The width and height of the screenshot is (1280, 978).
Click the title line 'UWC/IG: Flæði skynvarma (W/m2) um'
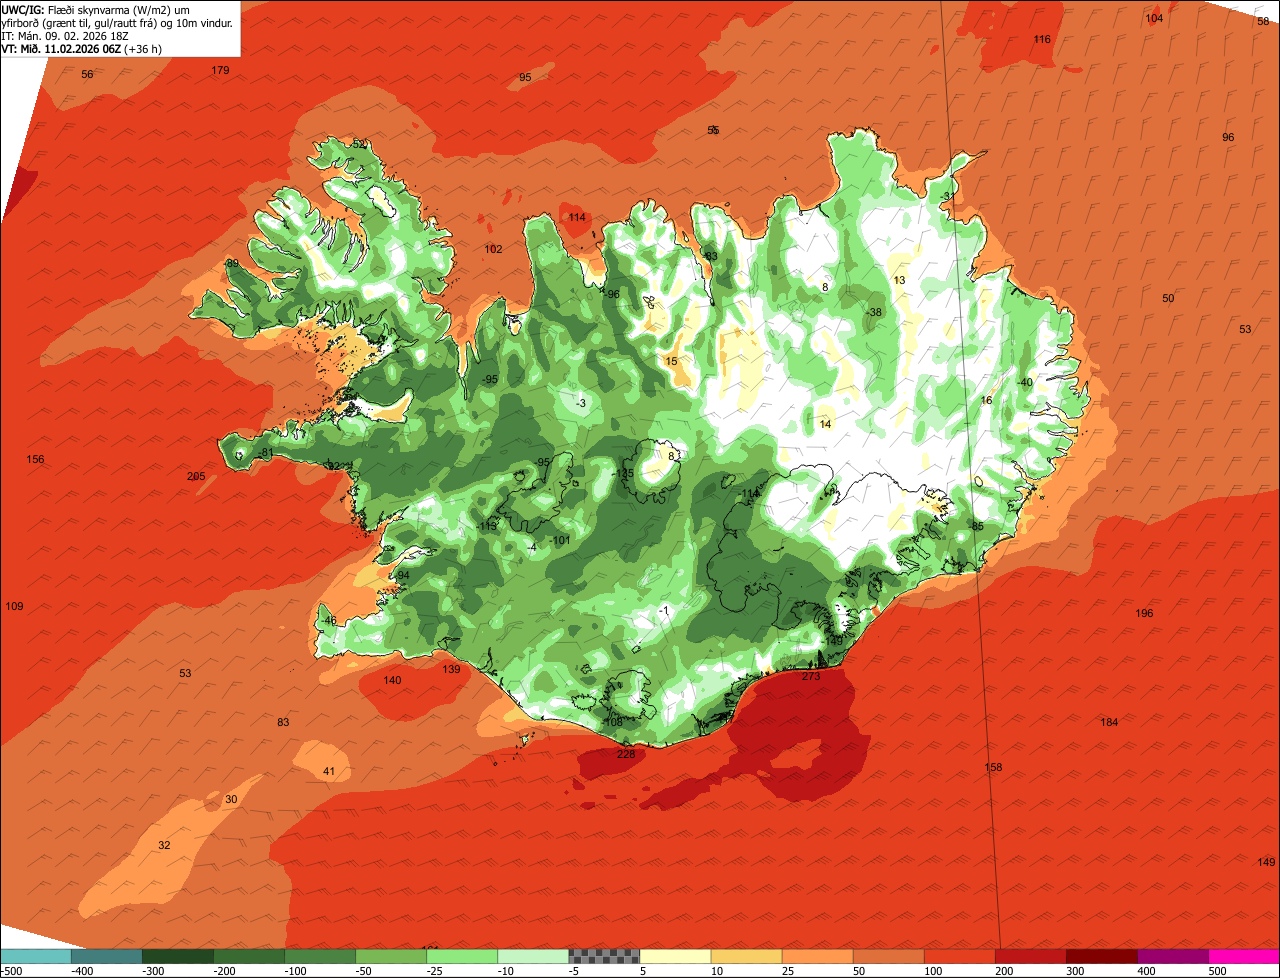coord(95,9)
